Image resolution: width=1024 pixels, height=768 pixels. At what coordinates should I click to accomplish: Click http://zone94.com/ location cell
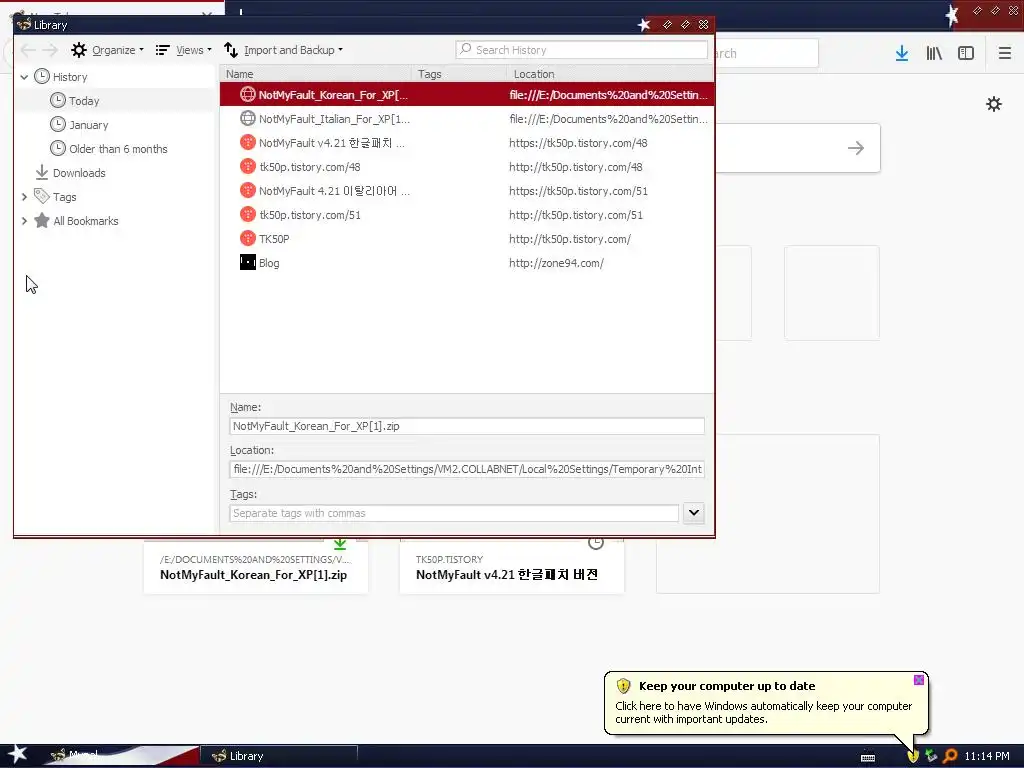click(556, 263)
